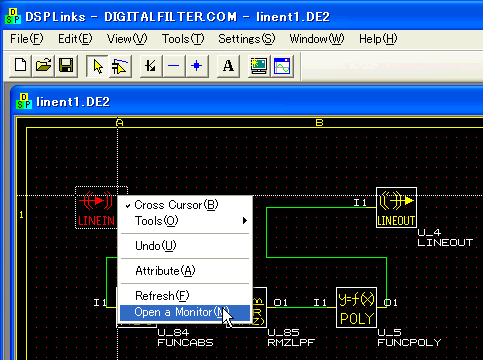483x360 pixels.
Task: Click the U_5 FUNCPOLY label text
Action: 409,337
